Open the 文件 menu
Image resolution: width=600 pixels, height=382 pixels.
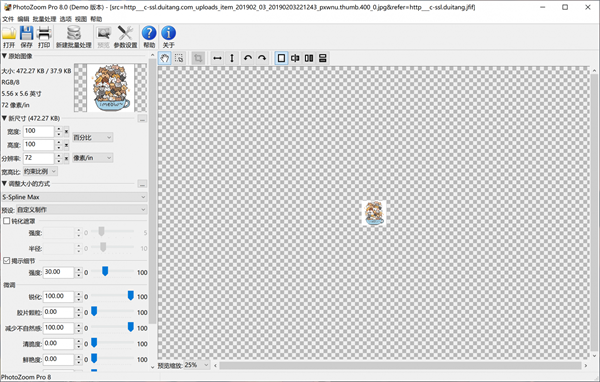click(x=8, y=19)
